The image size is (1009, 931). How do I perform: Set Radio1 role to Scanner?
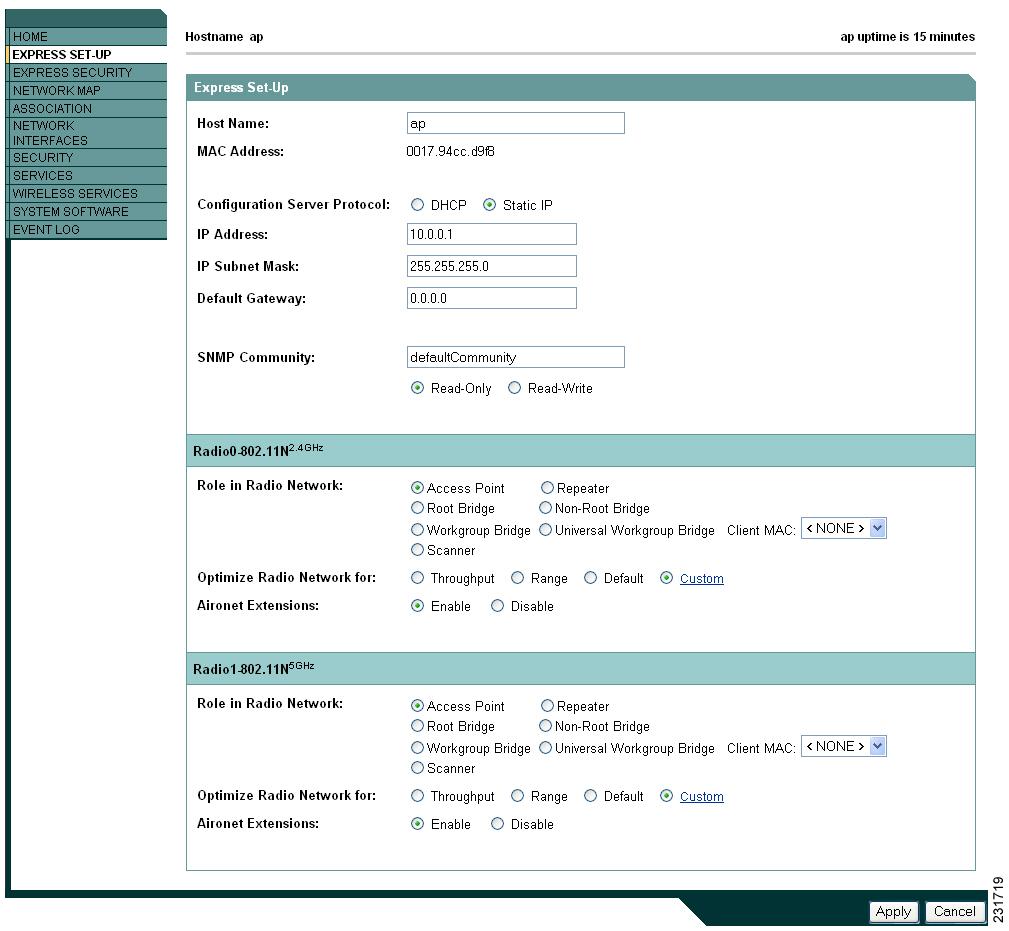pyautogui.click(x=418, y=768)
